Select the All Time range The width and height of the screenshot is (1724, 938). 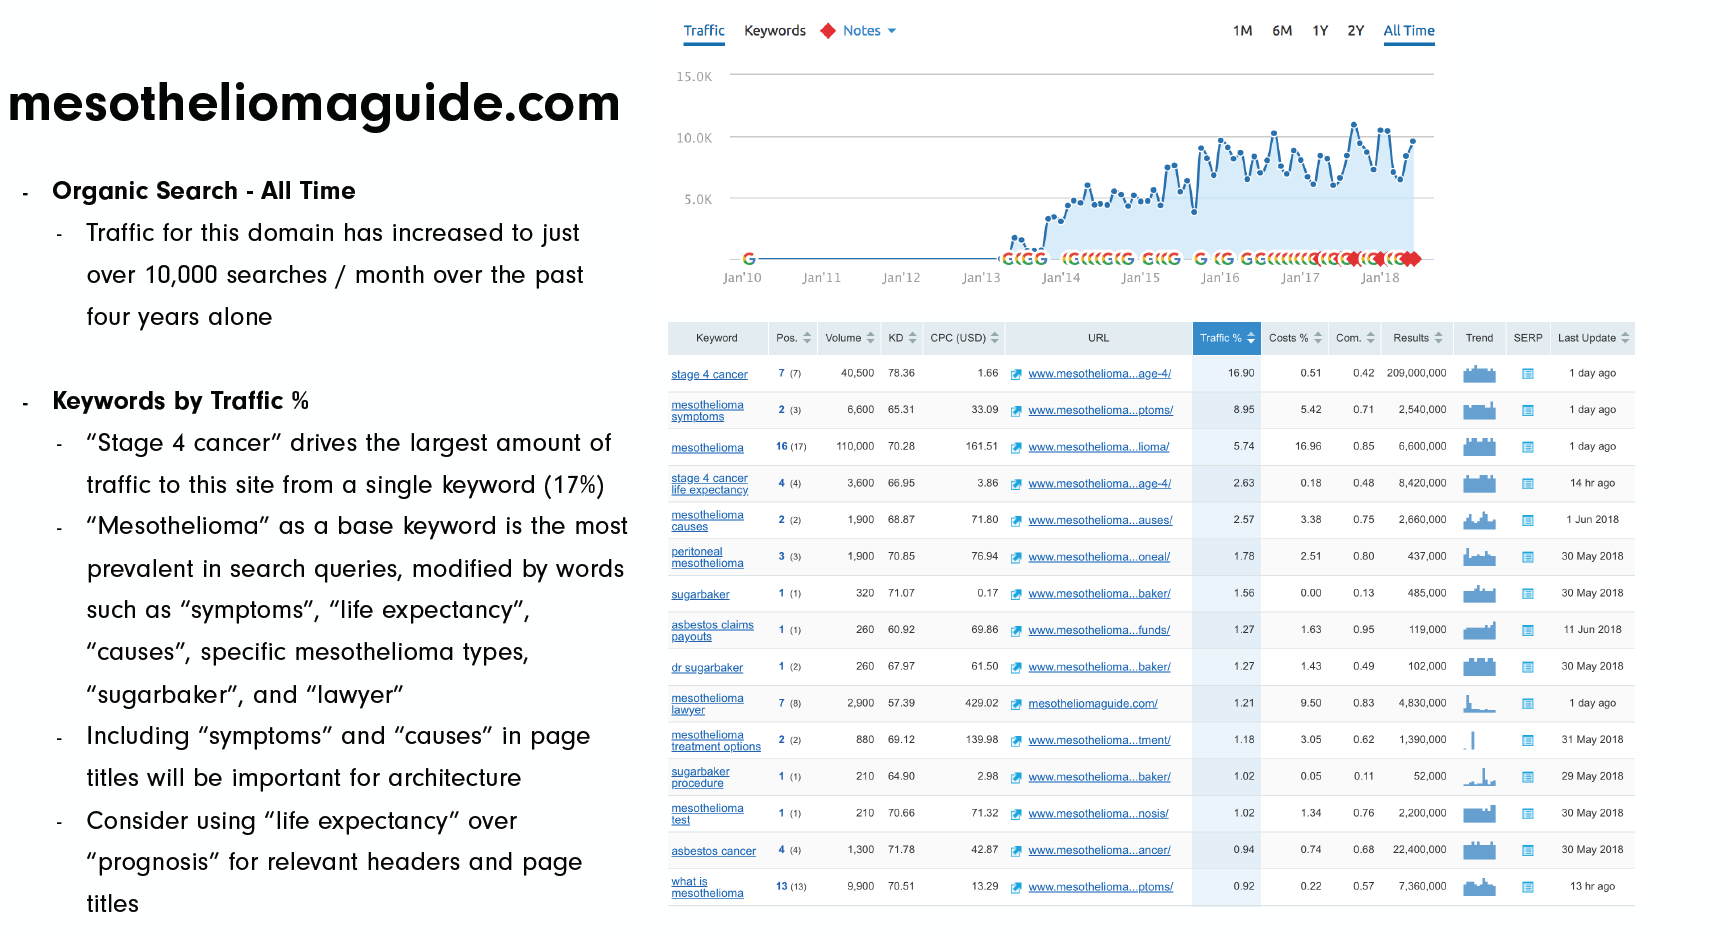point(1409,31)
